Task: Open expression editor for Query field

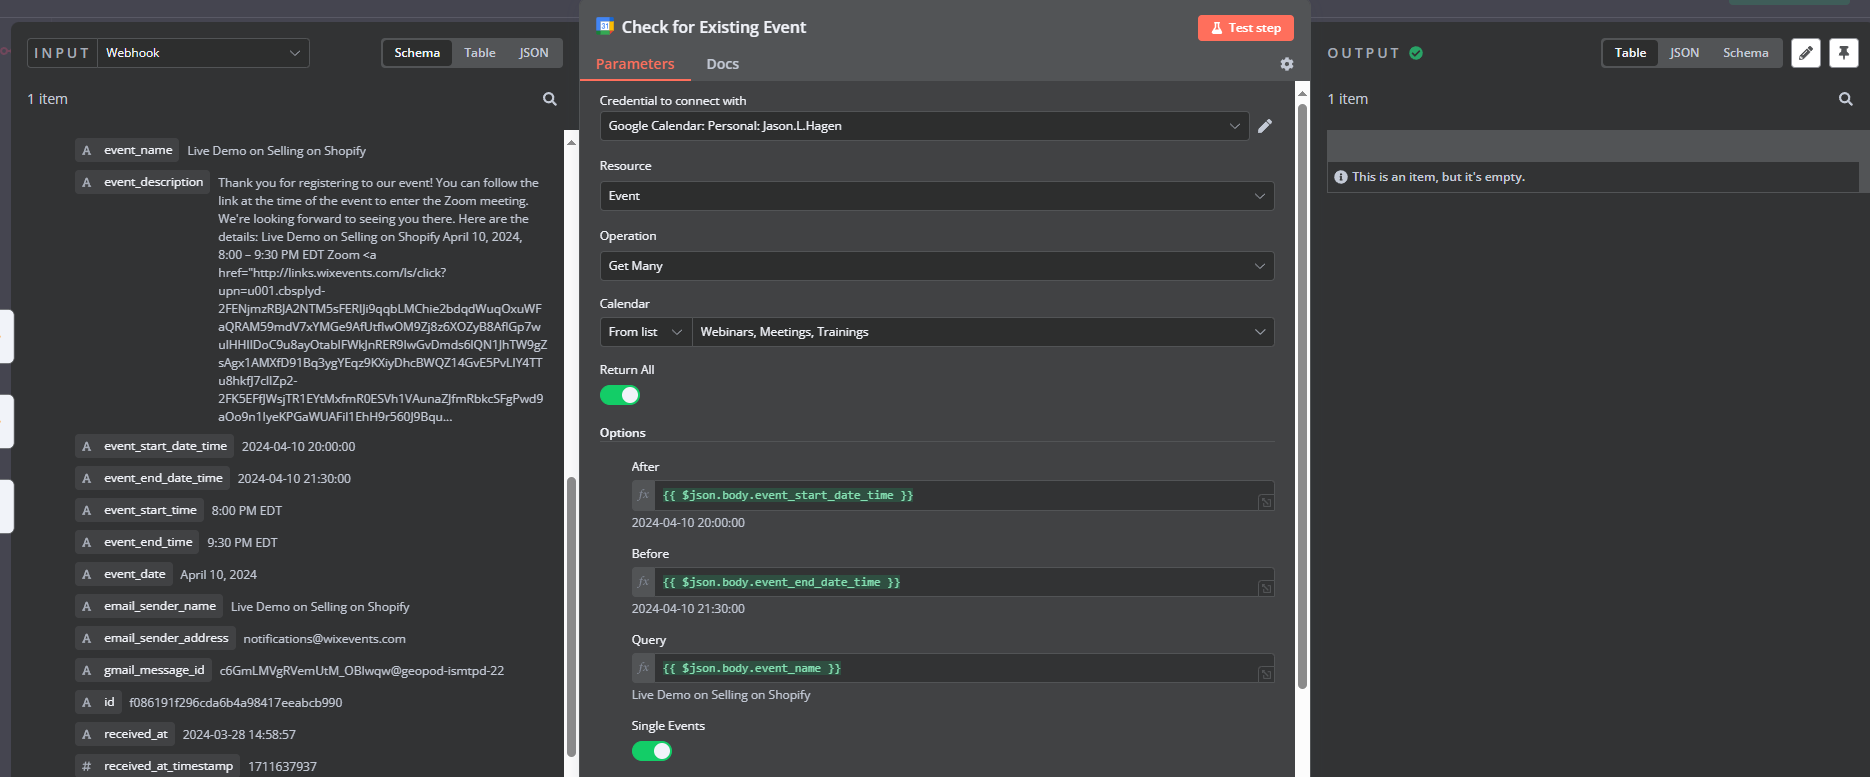Action: point(1266,675)
